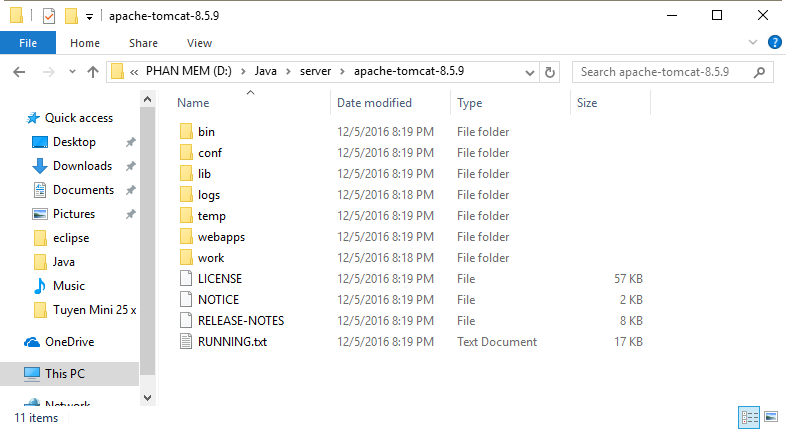Navigate to server breadcrumb

point(315,71)
